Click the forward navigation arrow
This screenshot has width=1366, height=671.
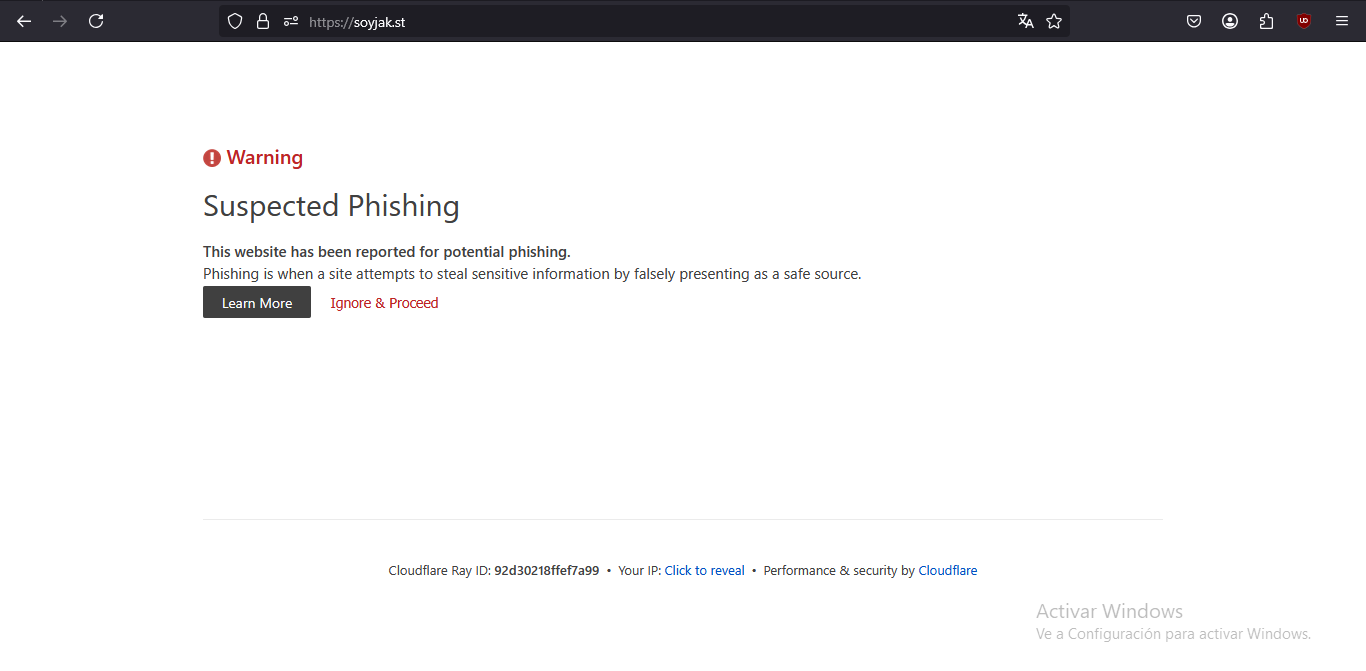[60, 21]
